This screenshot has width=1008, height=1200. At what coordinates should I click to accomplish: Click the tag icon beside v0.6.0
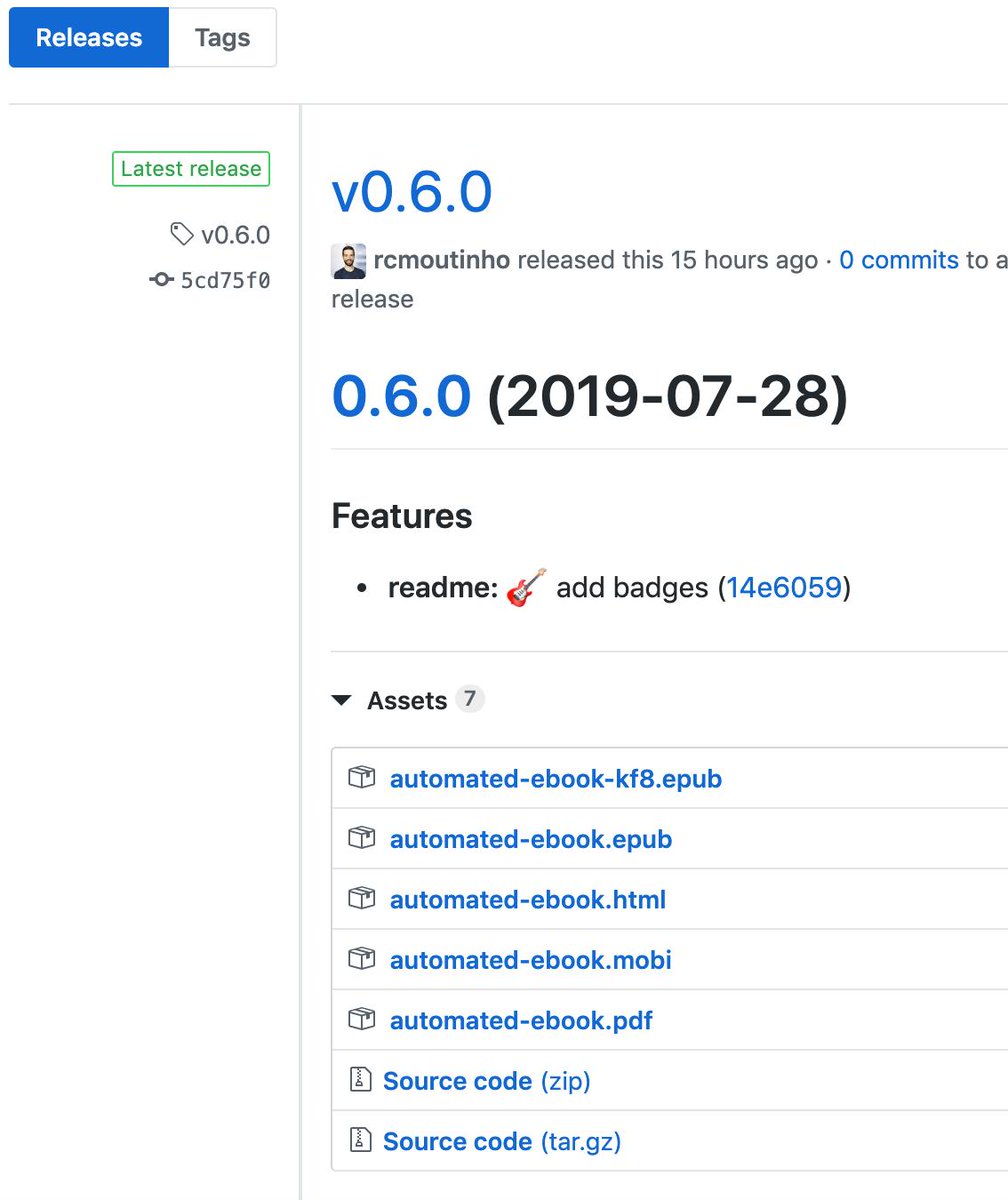click(x=181, y=235)
